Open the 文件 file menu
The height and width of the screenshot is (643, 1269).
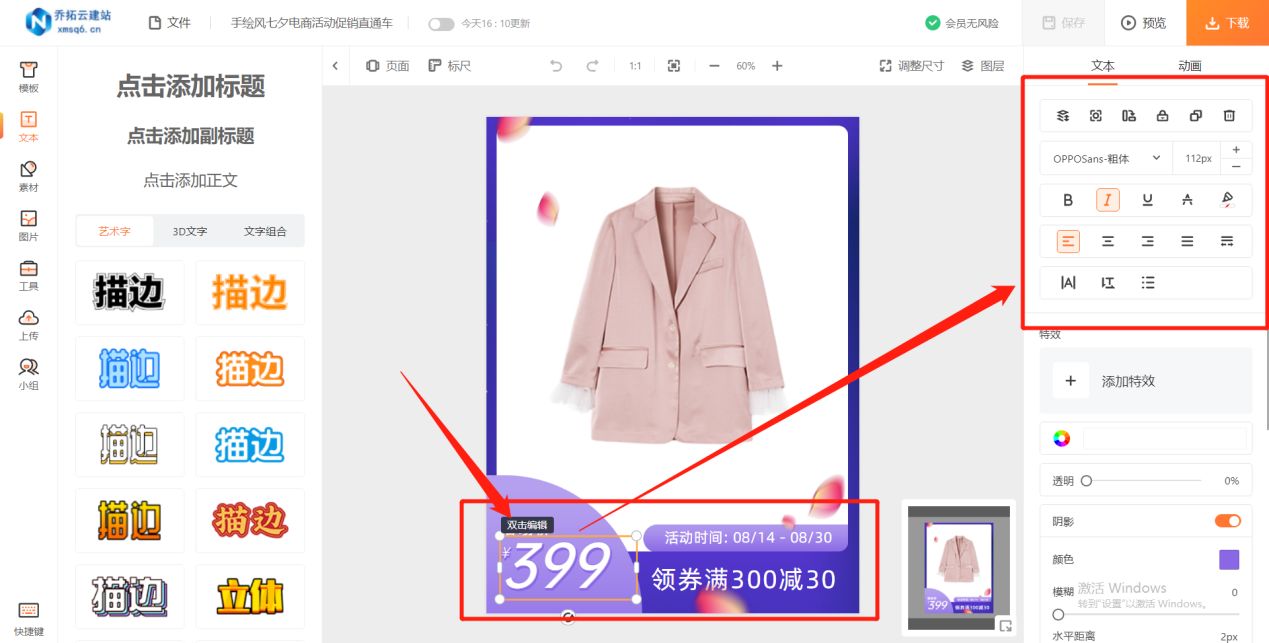169,23
